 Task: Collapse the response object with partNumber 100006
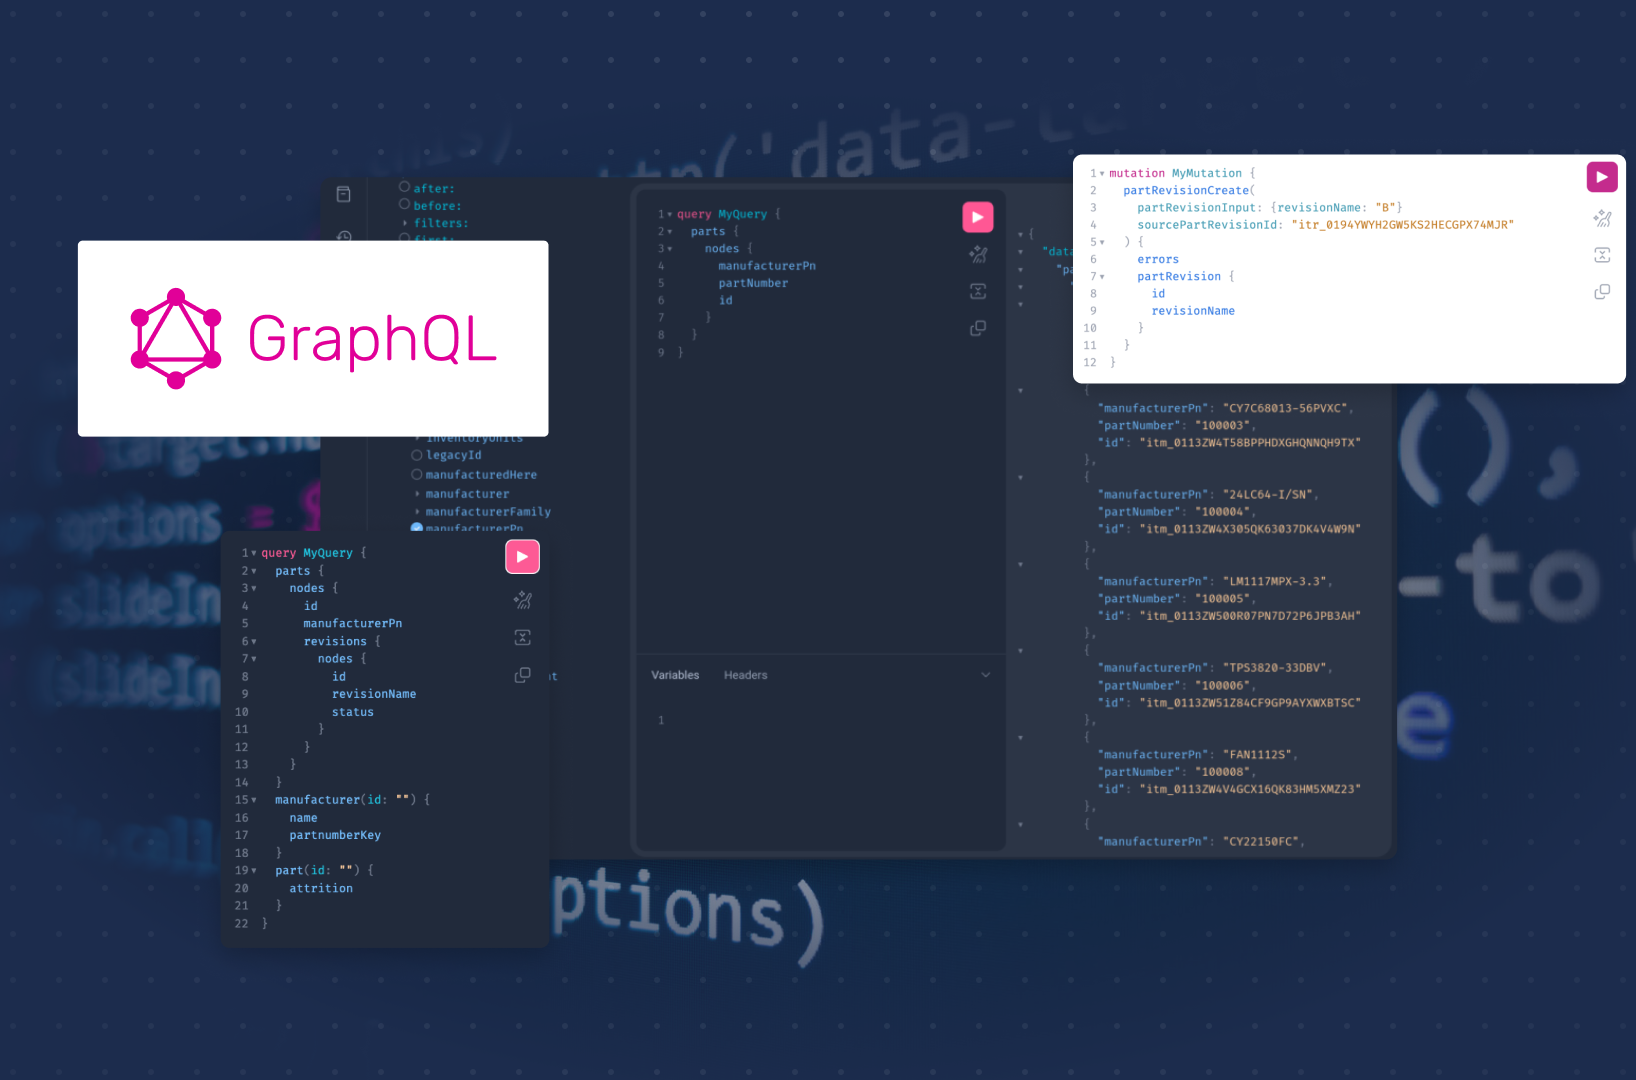point(1020,651)
